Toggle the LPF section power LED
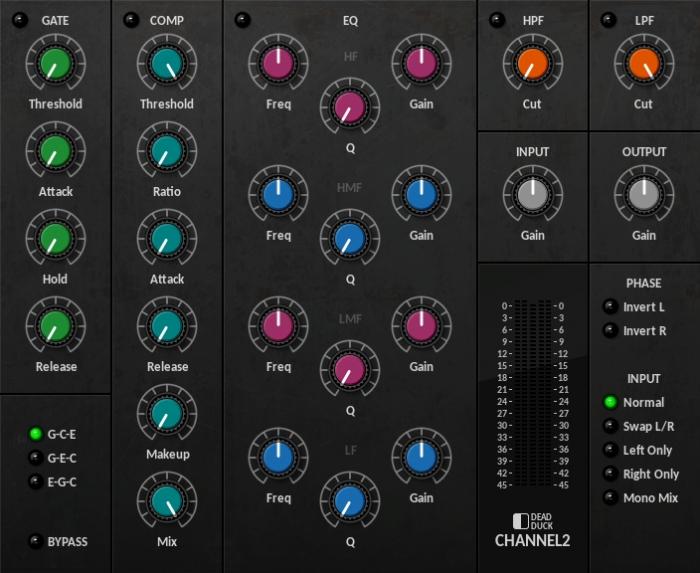Image resolution: width=700 pixels, height=573 pixels. coord(607,20)
